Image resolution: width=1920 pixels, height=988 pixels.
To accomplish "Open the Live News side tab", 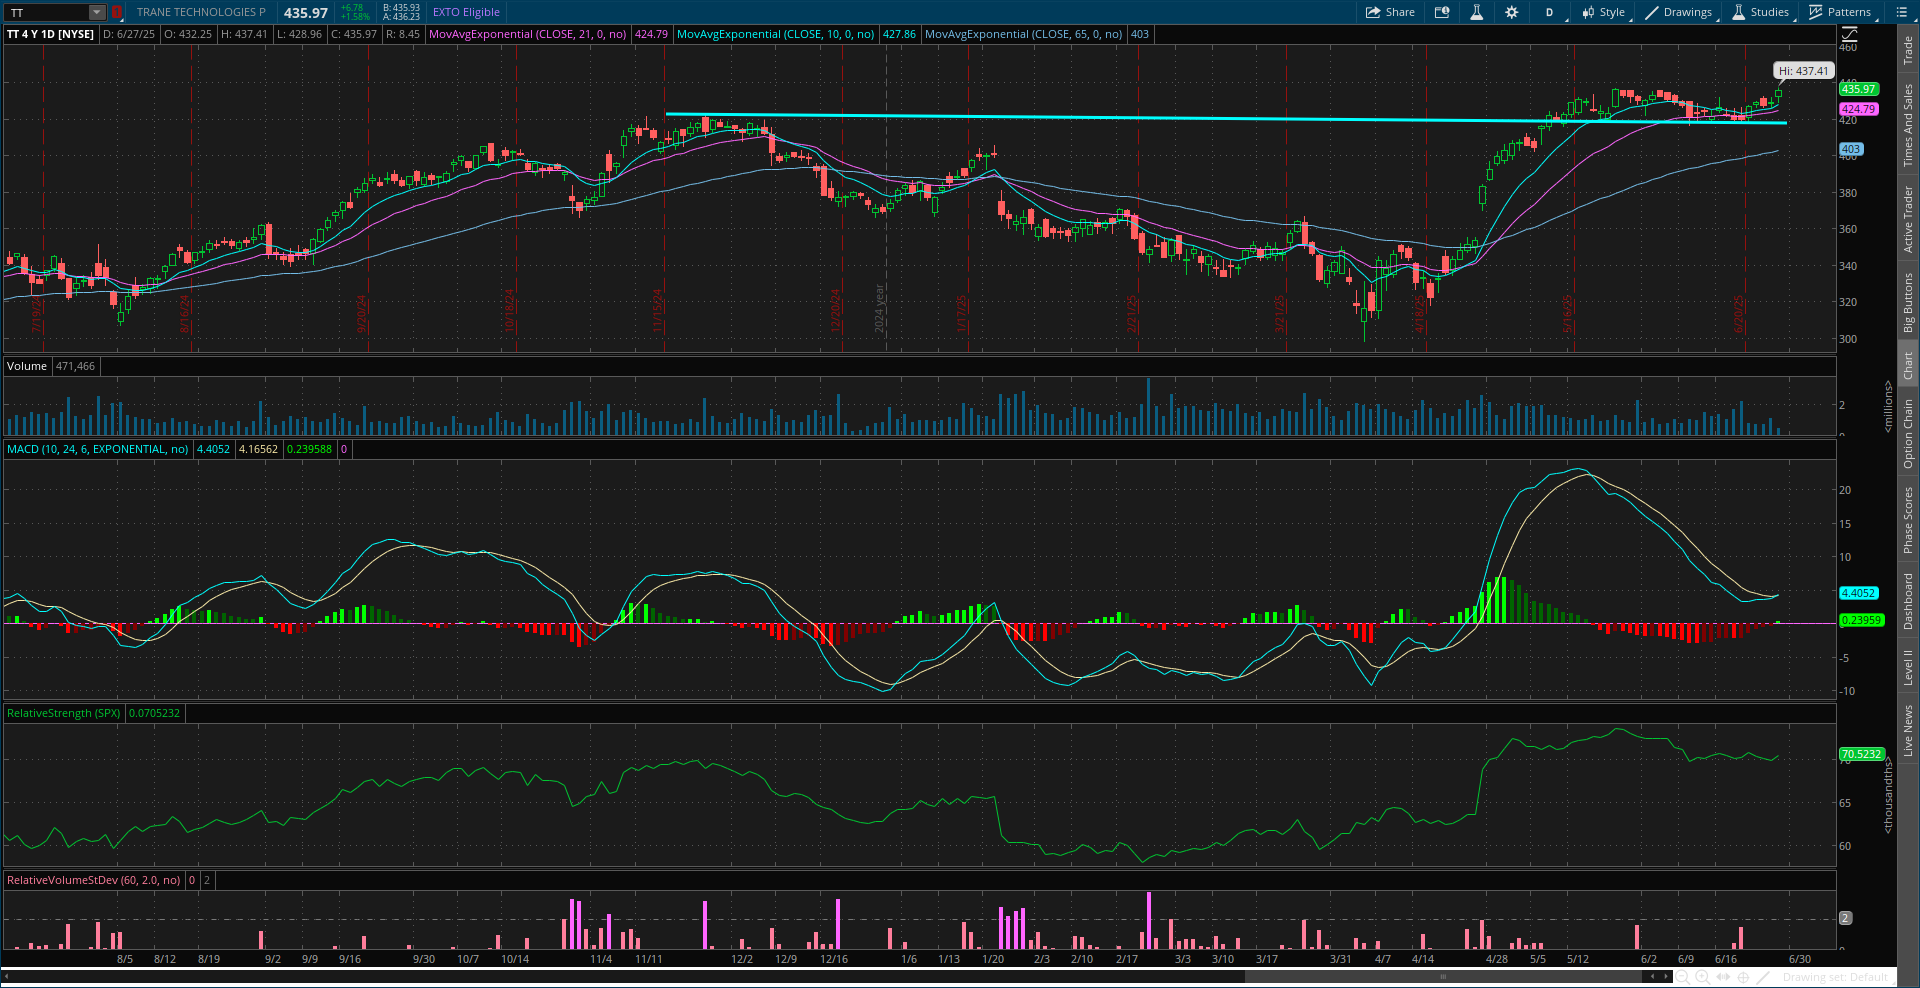I will (x=1908, y=730).
